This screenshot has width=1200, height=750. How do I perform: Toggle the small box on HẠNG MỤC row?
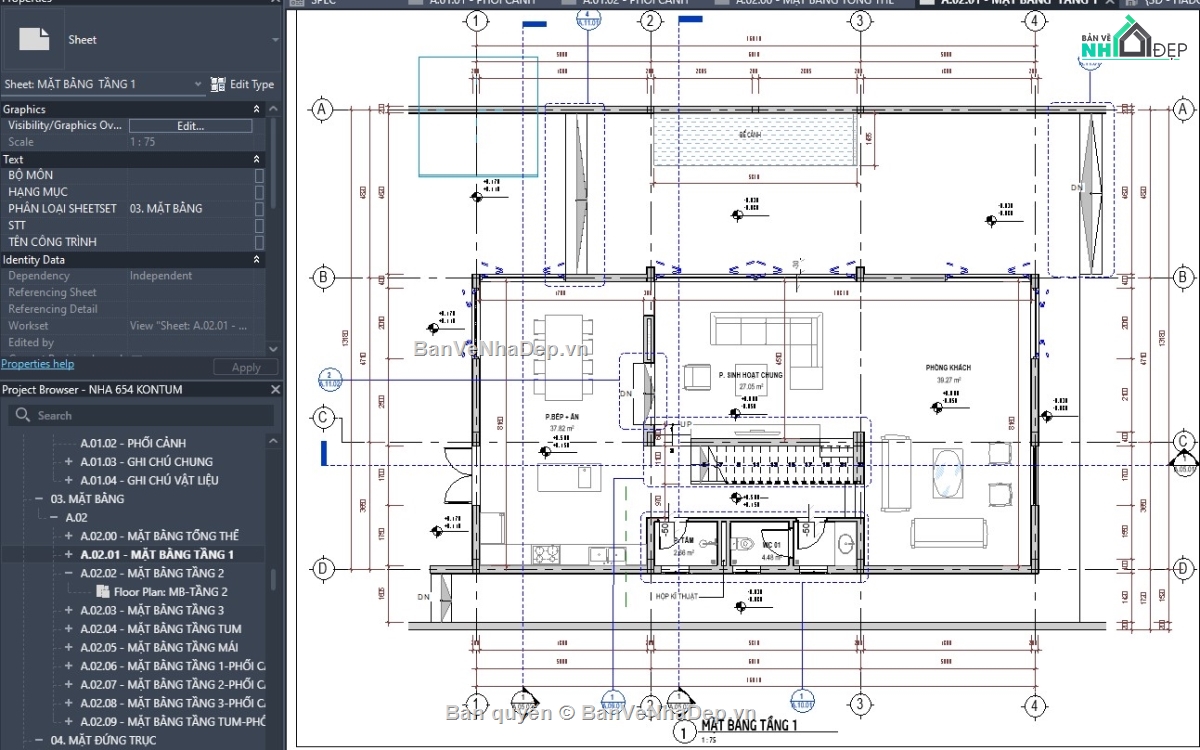[x=260, y=192]
